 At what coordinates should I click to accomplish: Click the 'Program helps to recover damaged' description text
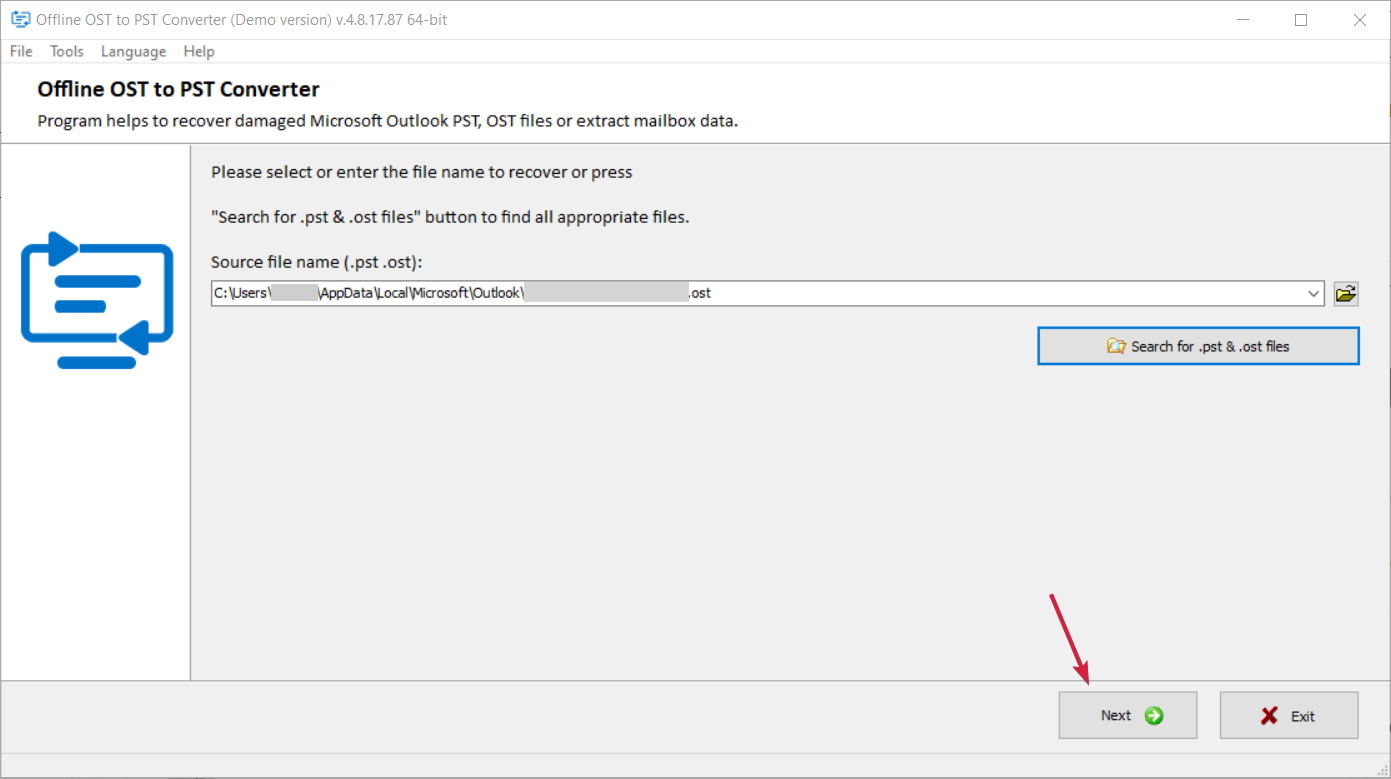point(388,121)
